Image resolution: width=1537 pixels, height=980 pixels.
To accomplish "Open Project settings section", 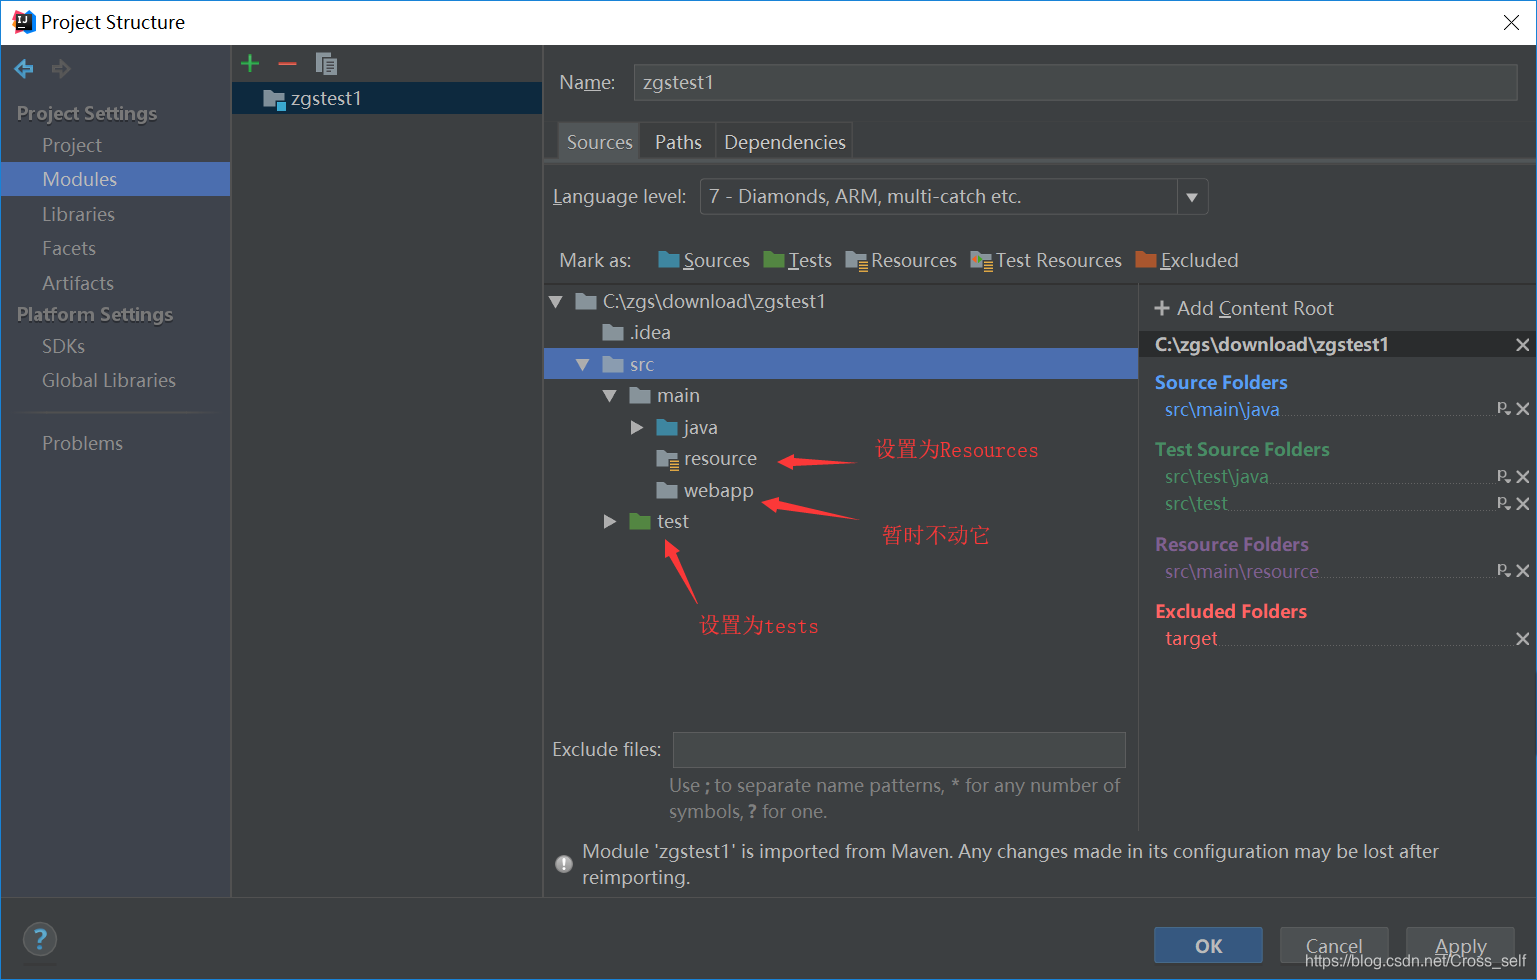I will point(72,145).
